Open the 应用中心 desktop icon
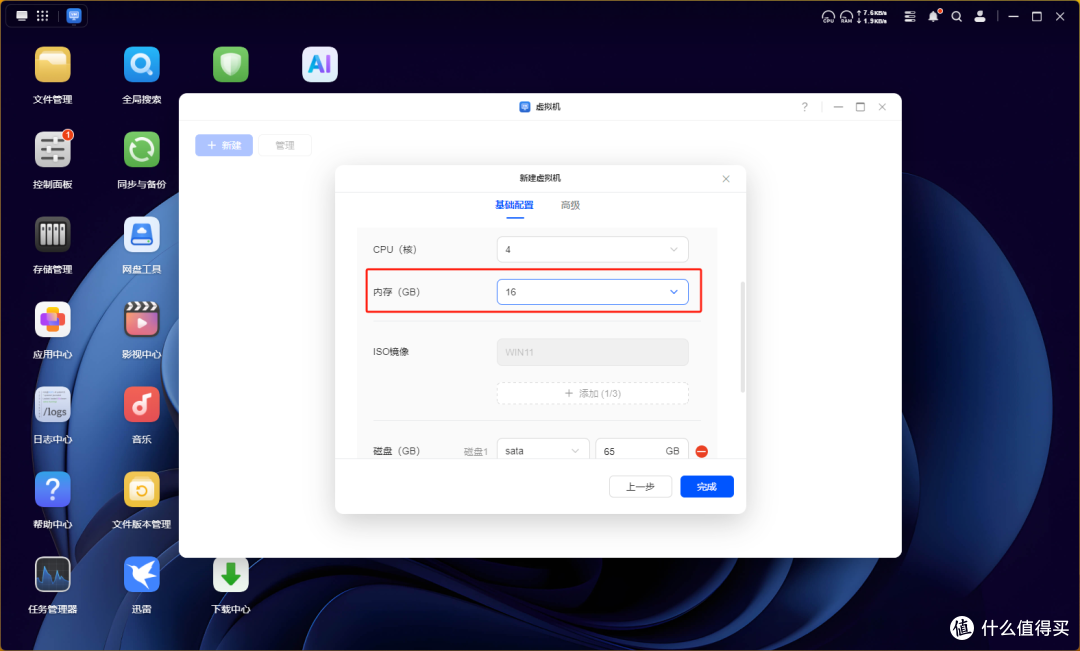1080x651 pixels. pyautogui.click(x=52, y=320)
